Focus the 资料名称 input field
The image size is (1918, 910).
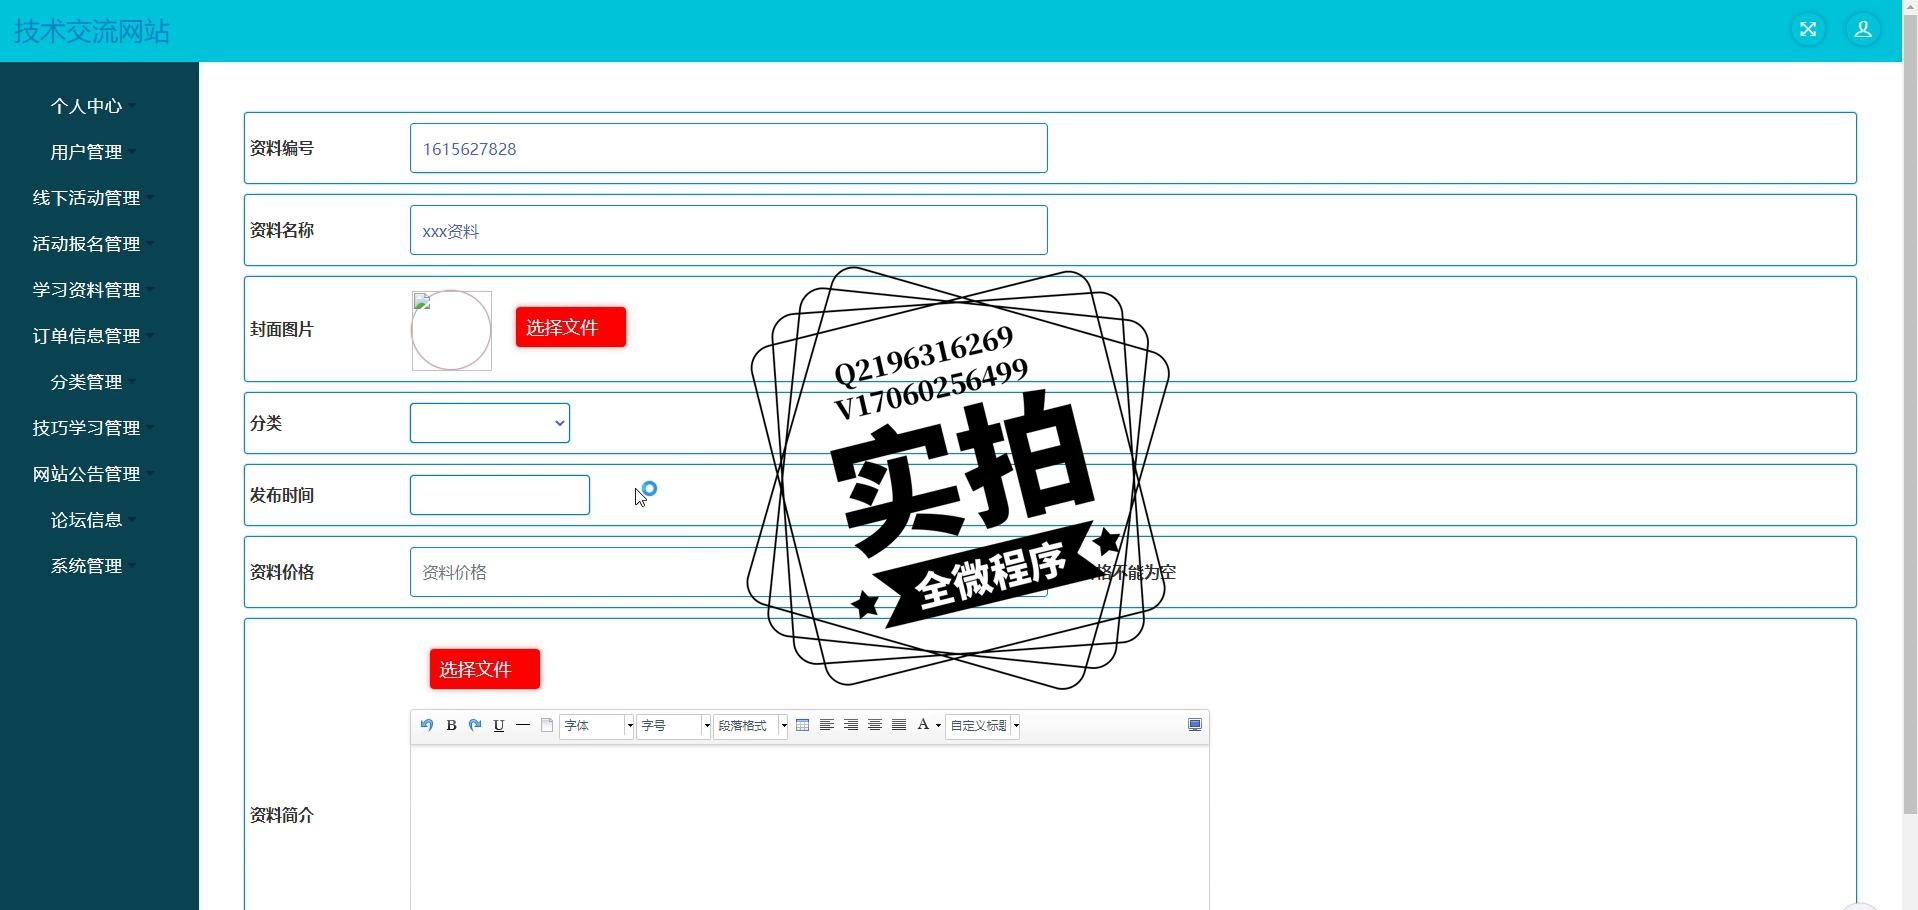(x=729, y=230)
